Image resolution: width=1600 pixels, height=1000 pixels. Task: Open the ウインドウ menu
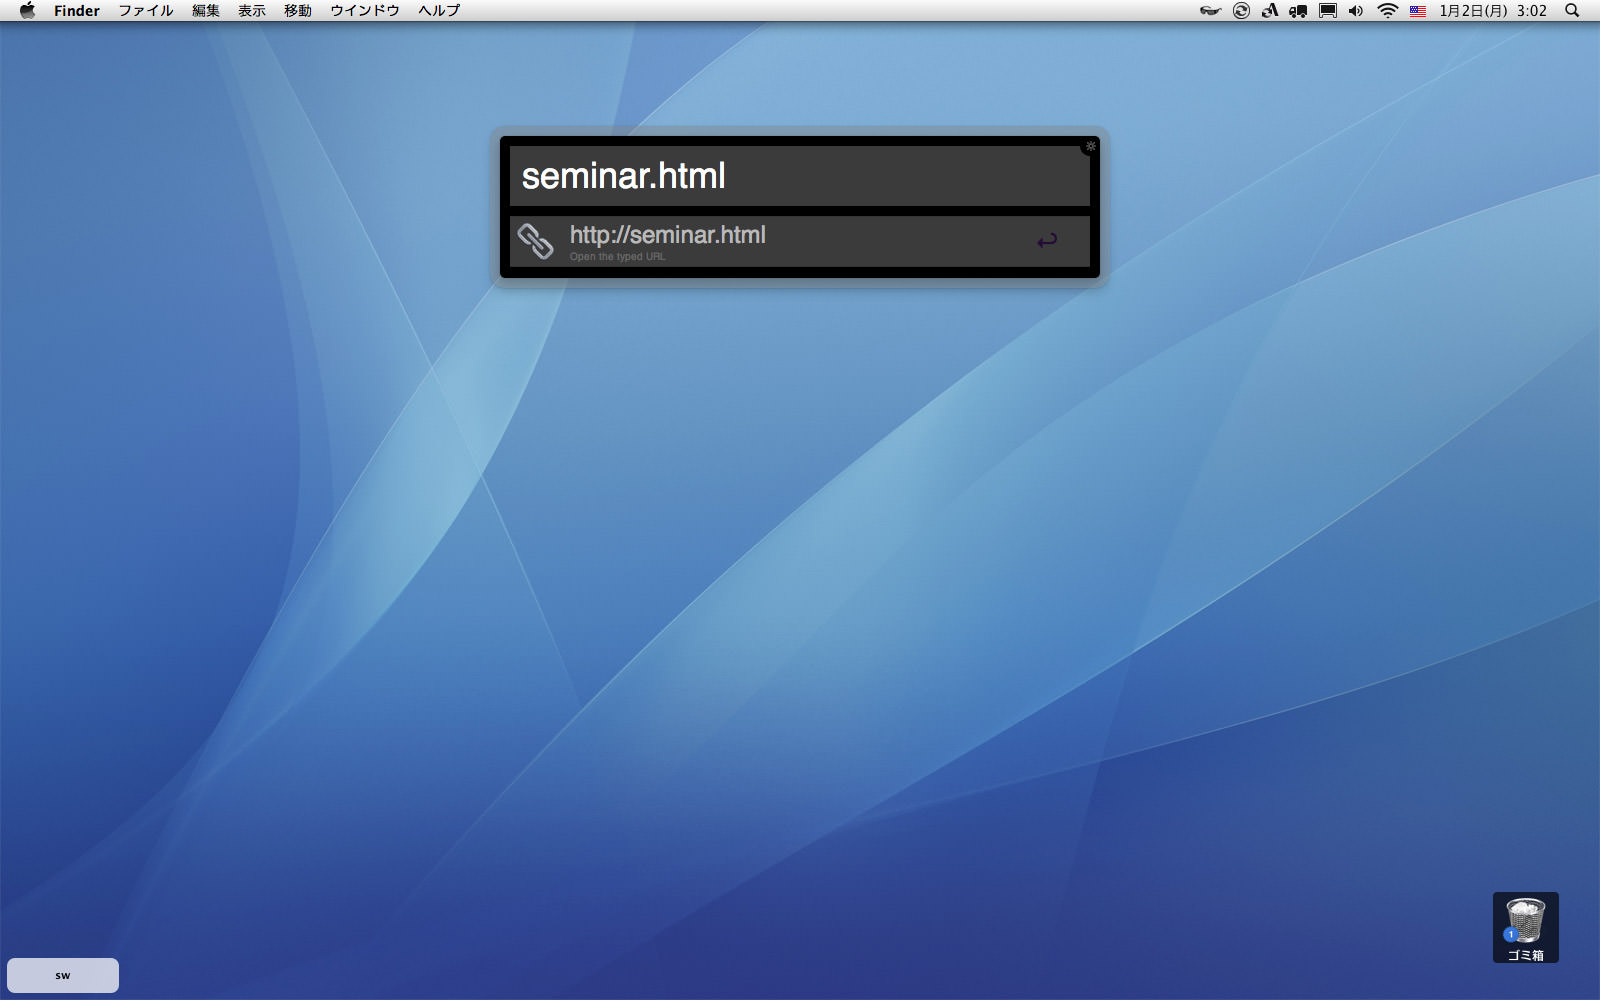click(x=365, y=11)
